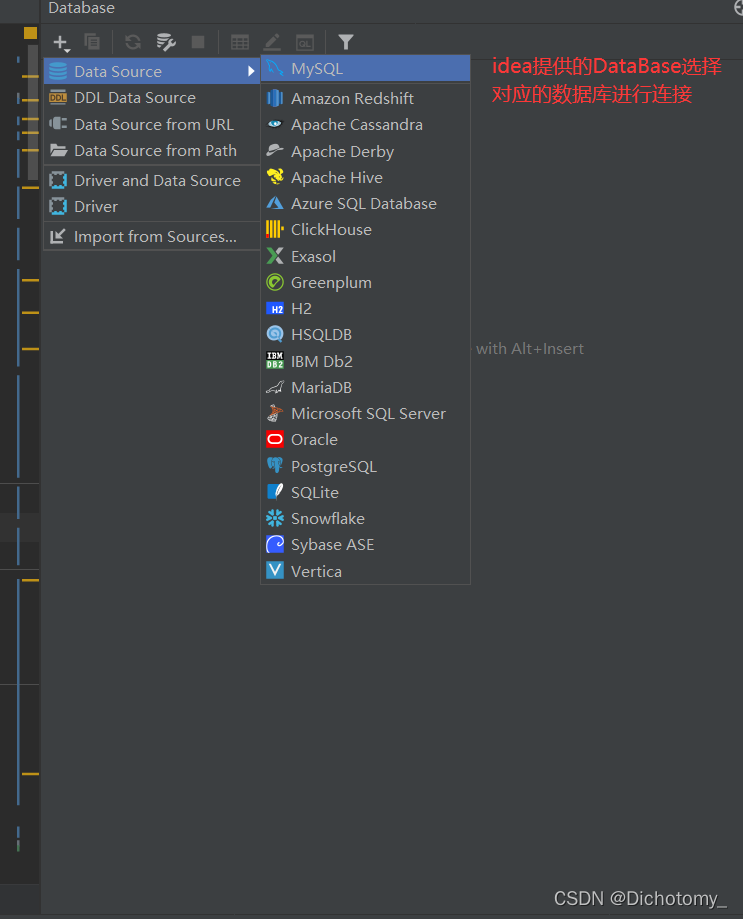The width and height of the screenshot is (743, 919).
Task: Click Import from Sources... menu item
Action: pos(152,237)
